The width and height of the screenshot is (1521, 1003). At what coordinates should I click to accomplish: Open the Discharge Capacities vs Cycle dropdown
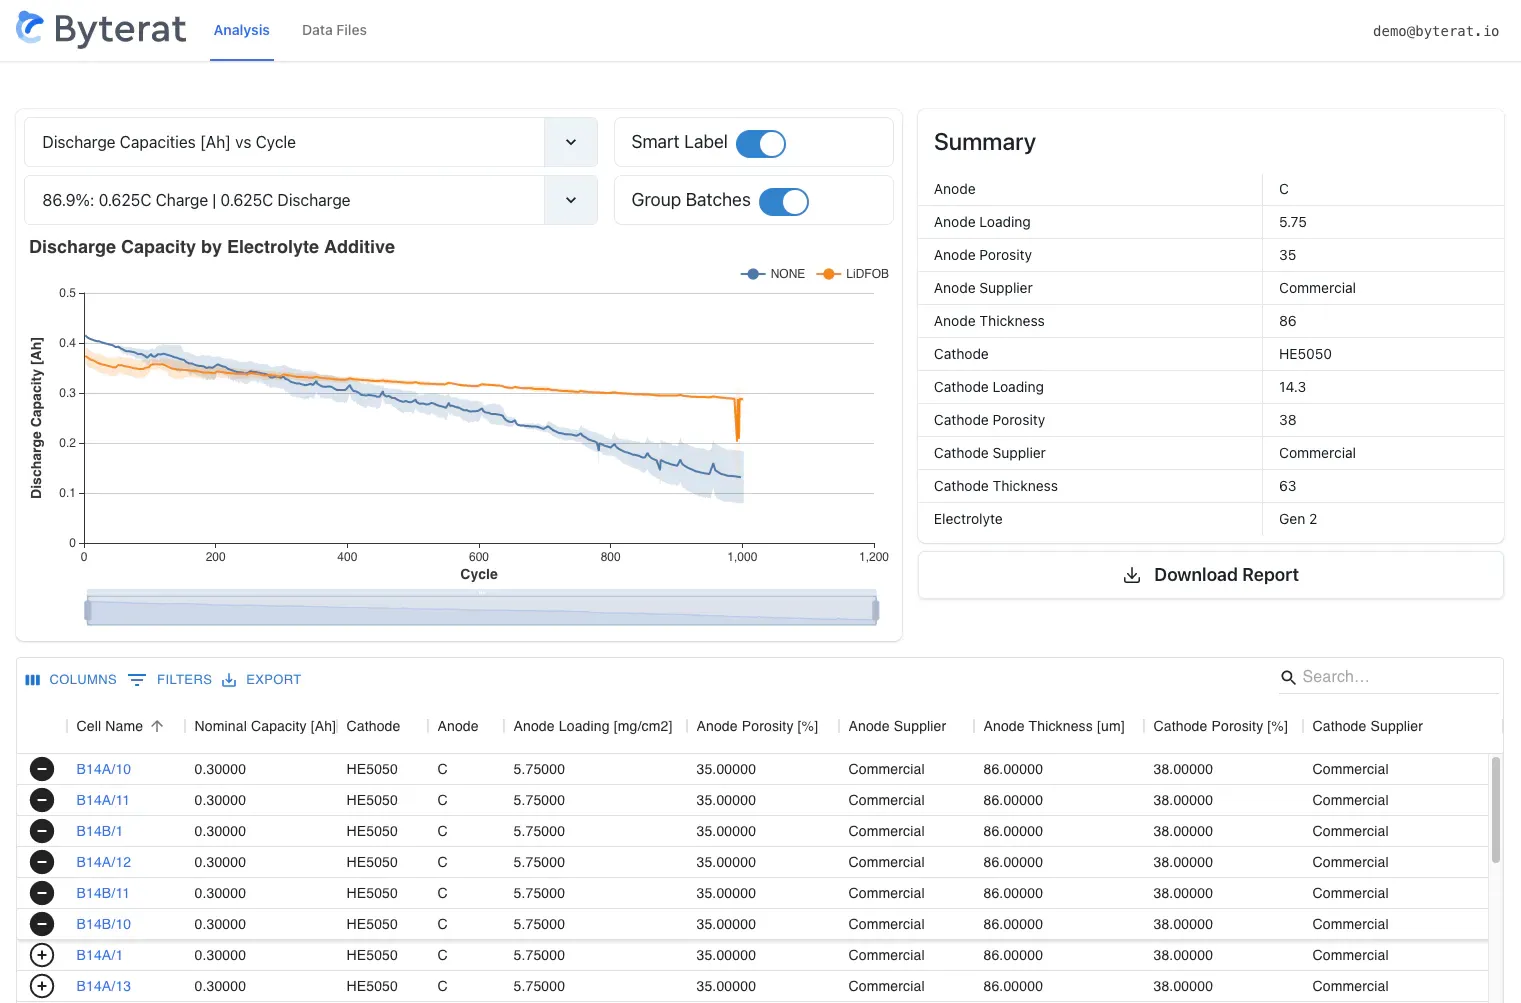pyautogui.click(x=571, y=142)
